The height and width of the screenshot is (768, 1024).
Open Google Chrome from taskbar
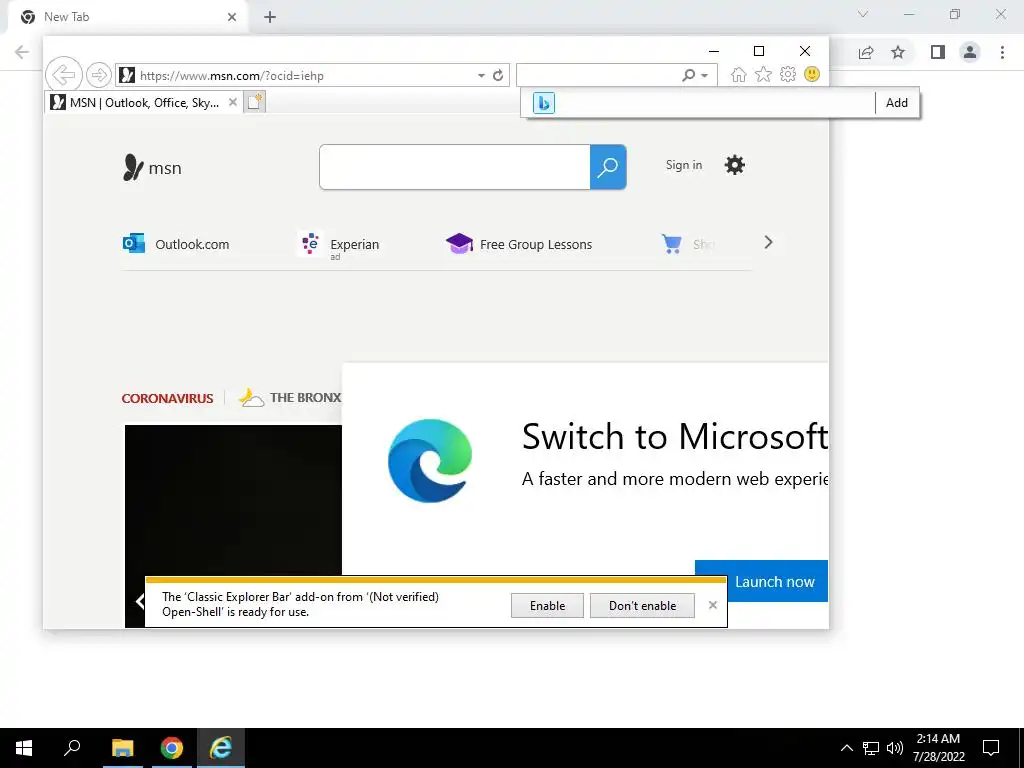(172, 748)
